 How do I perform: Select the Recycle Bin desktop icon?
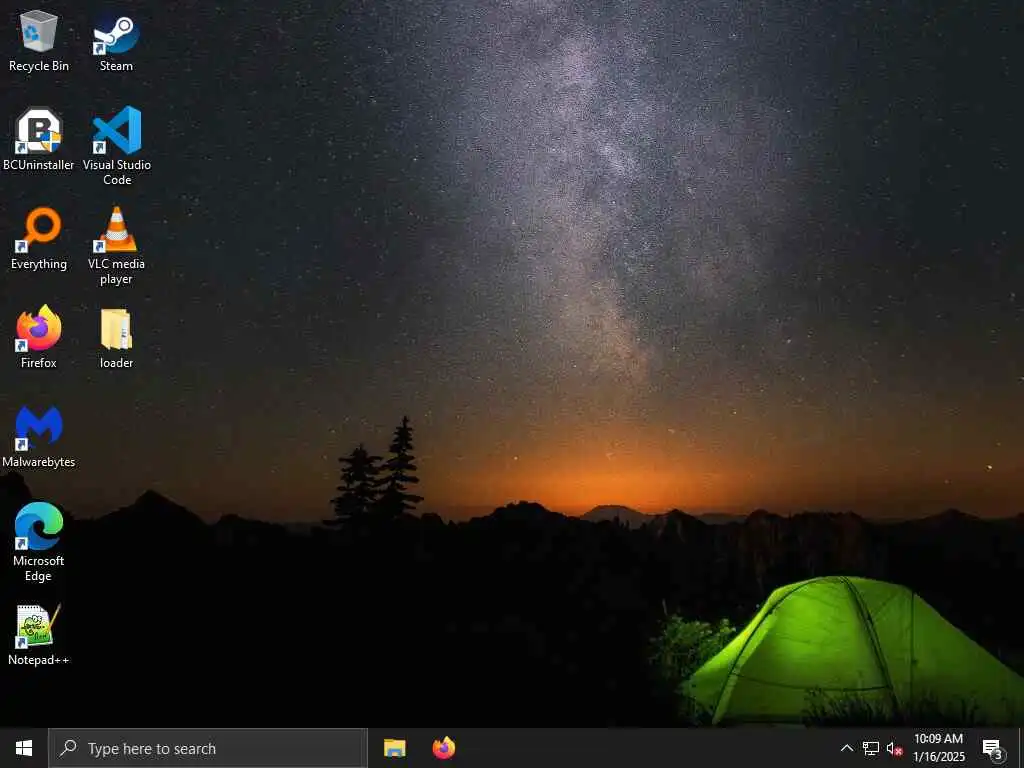point(39,40)
